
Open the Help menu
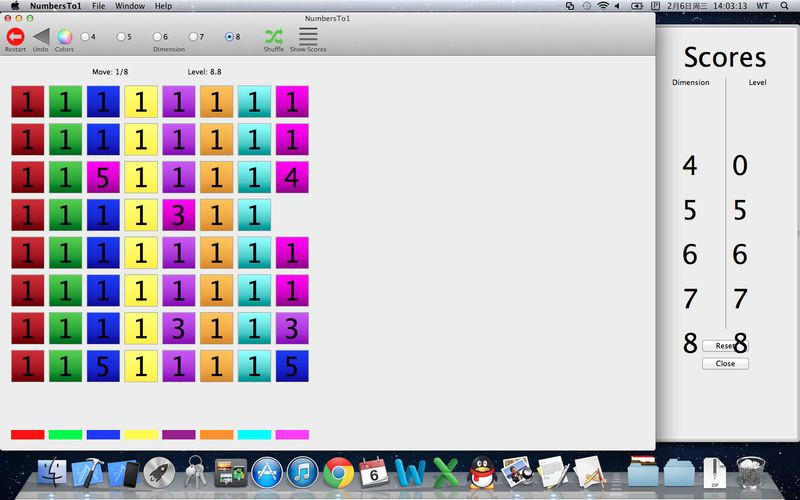click(x=163, y=6)
